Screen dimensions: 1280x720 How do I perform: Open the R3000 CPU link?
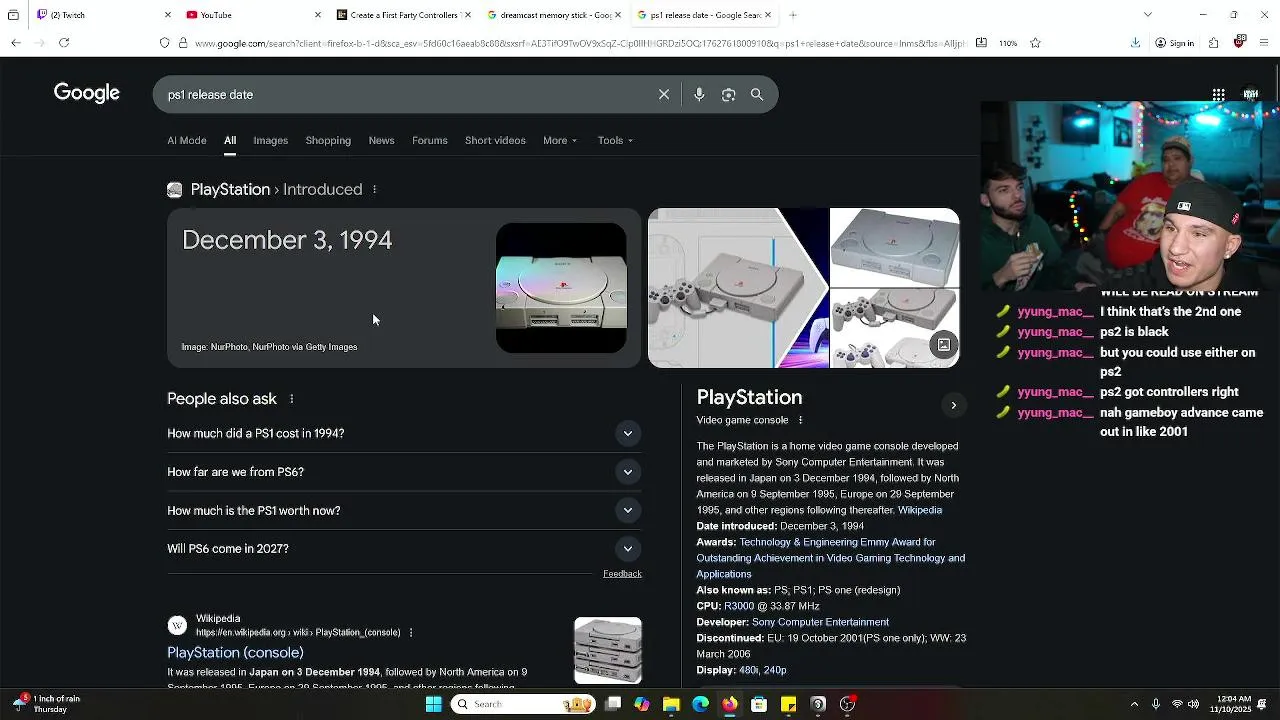pyautogui.click(x=739, y=606)
